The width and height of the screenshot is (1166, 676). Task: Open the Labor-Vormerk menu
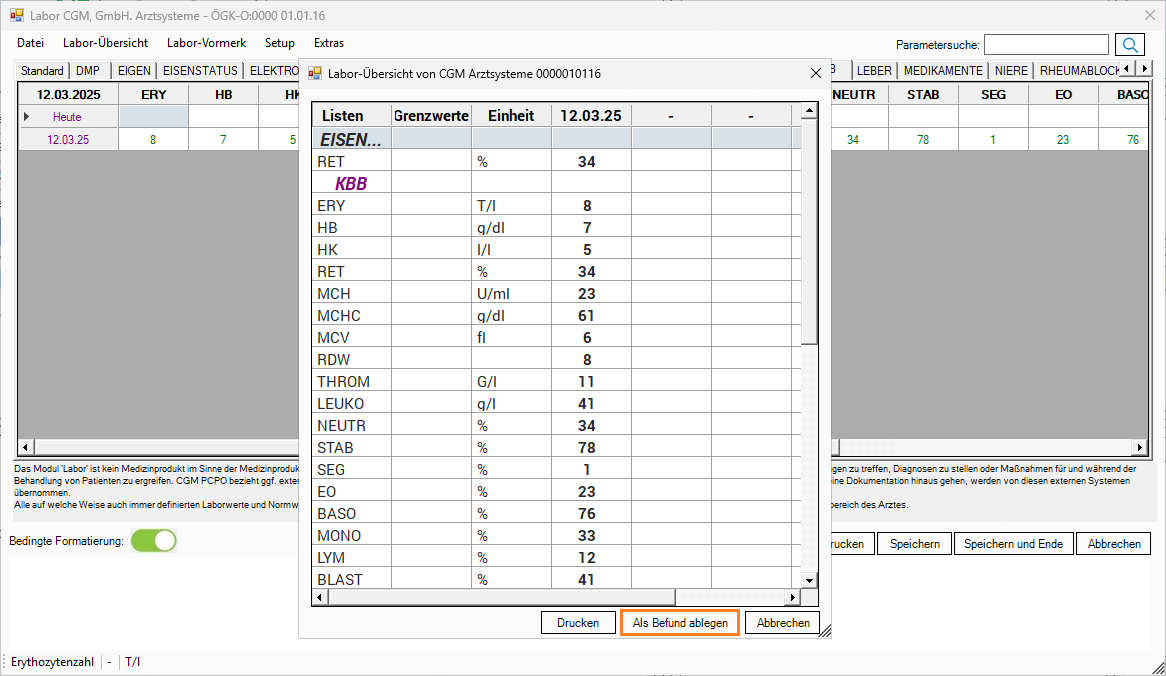click(206, 43)
